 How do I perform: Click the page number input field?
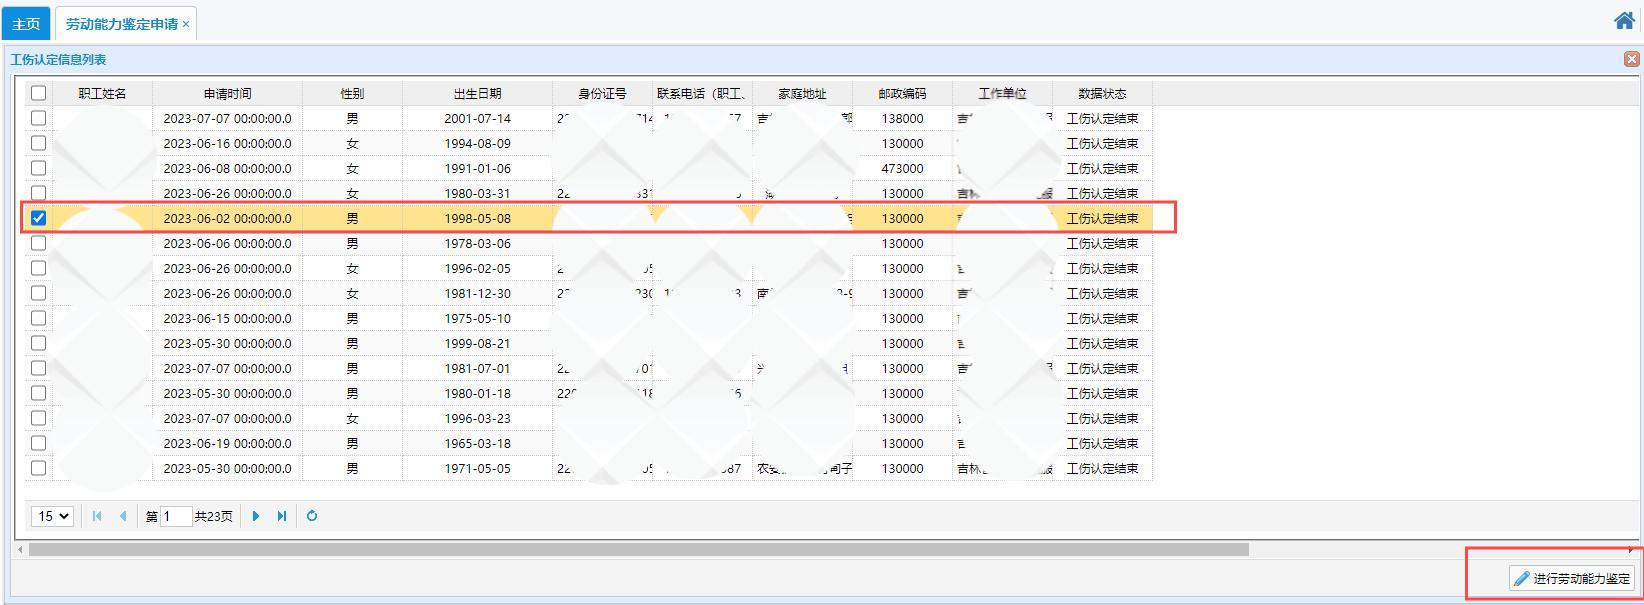coord(176,516)
